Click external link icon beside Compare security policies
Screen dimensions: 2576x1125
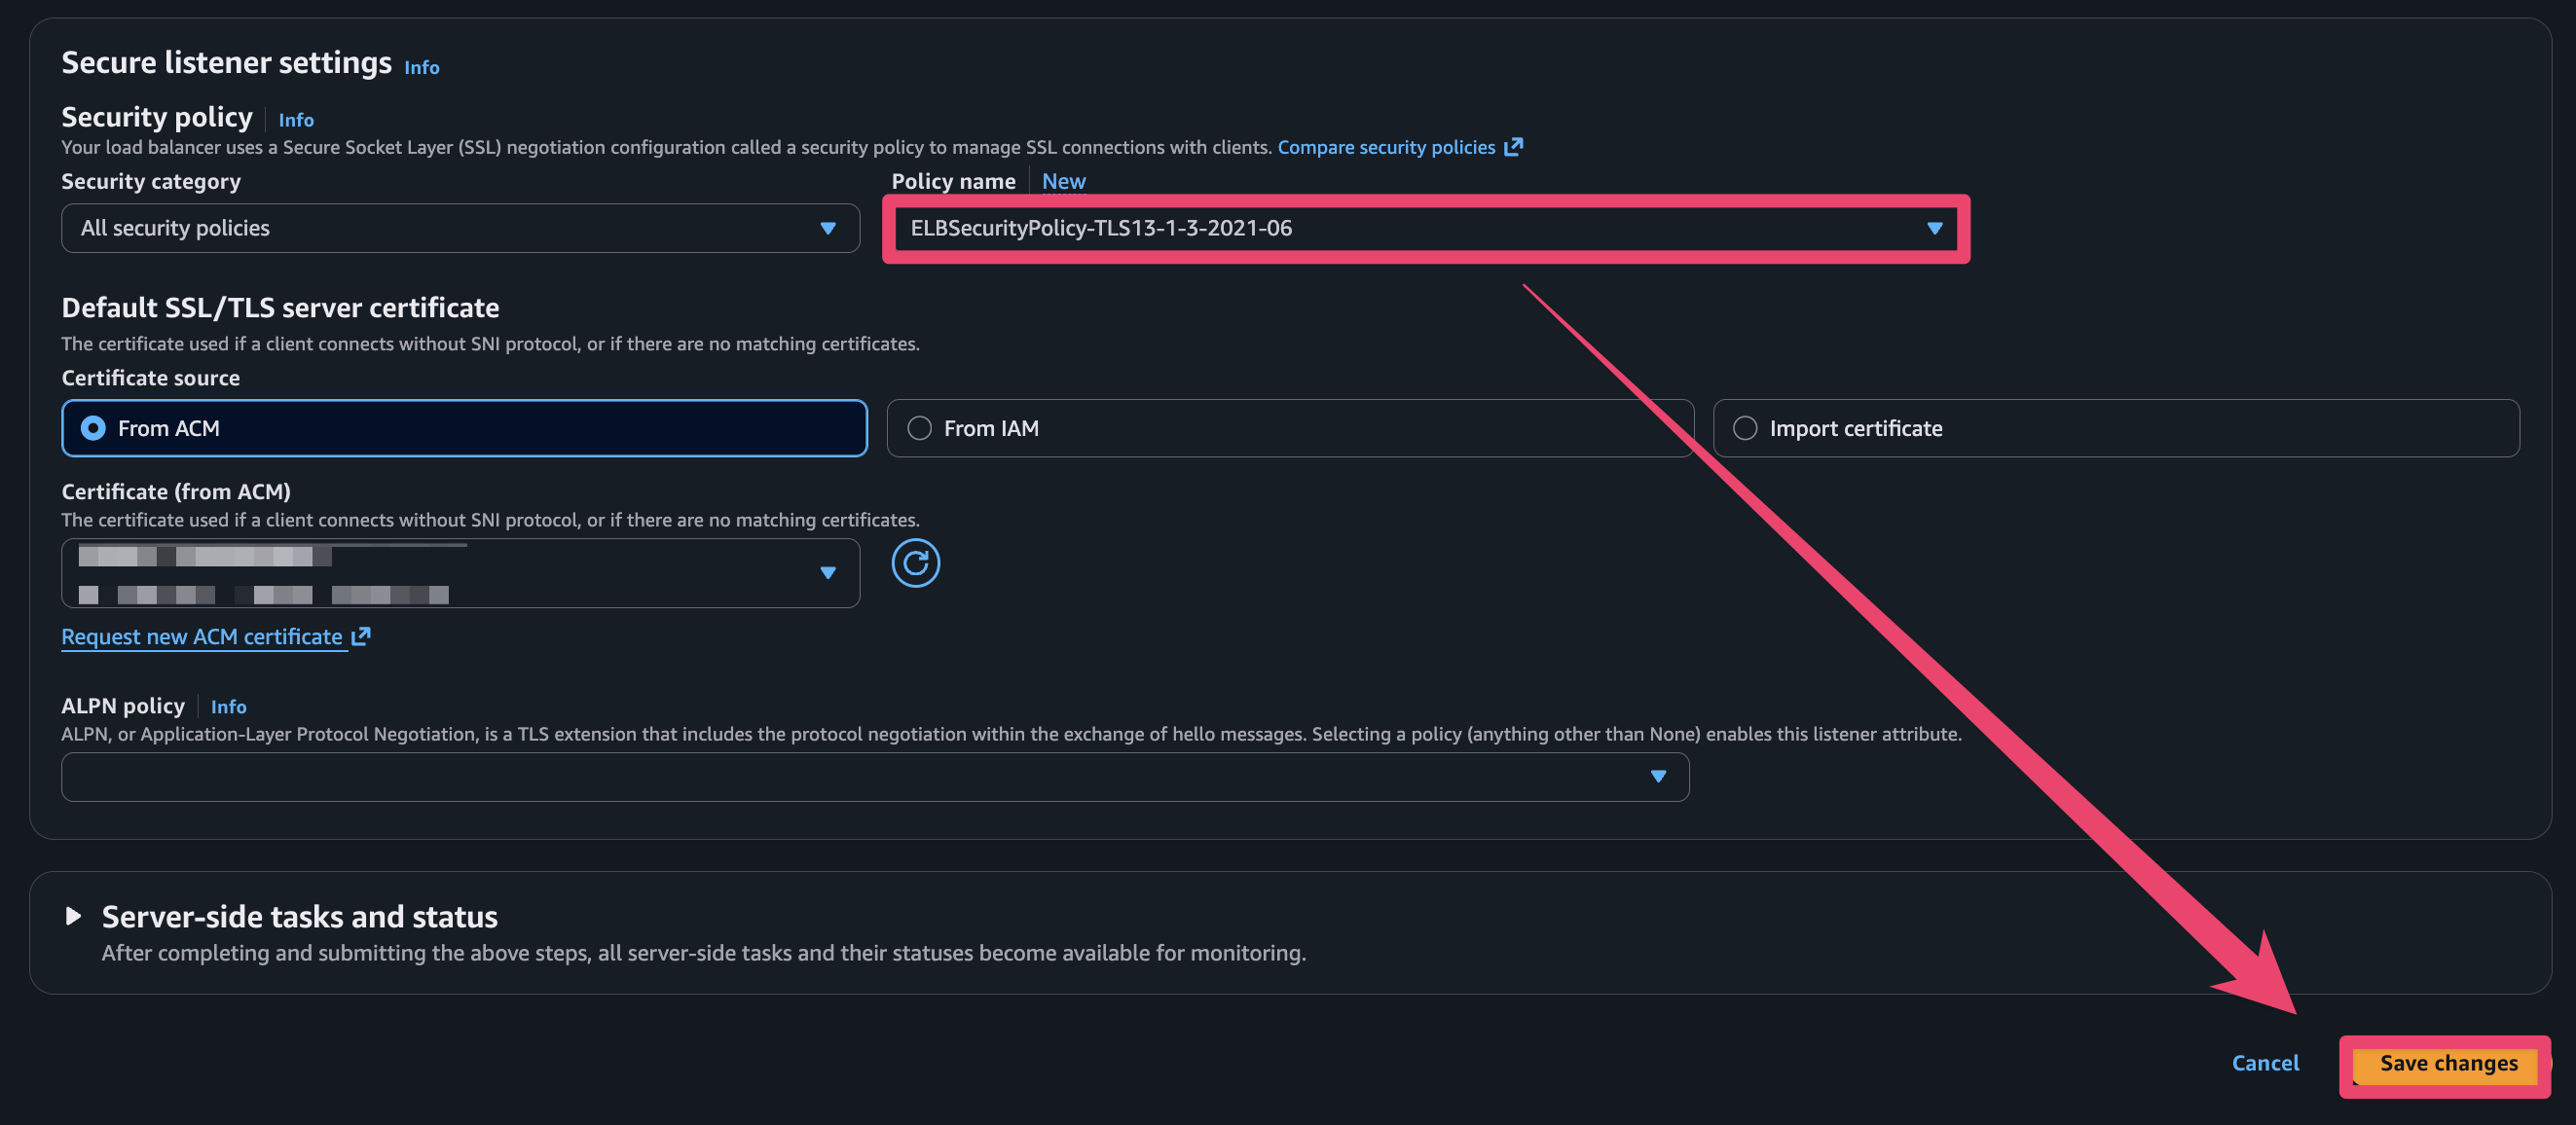point(1513,147)
